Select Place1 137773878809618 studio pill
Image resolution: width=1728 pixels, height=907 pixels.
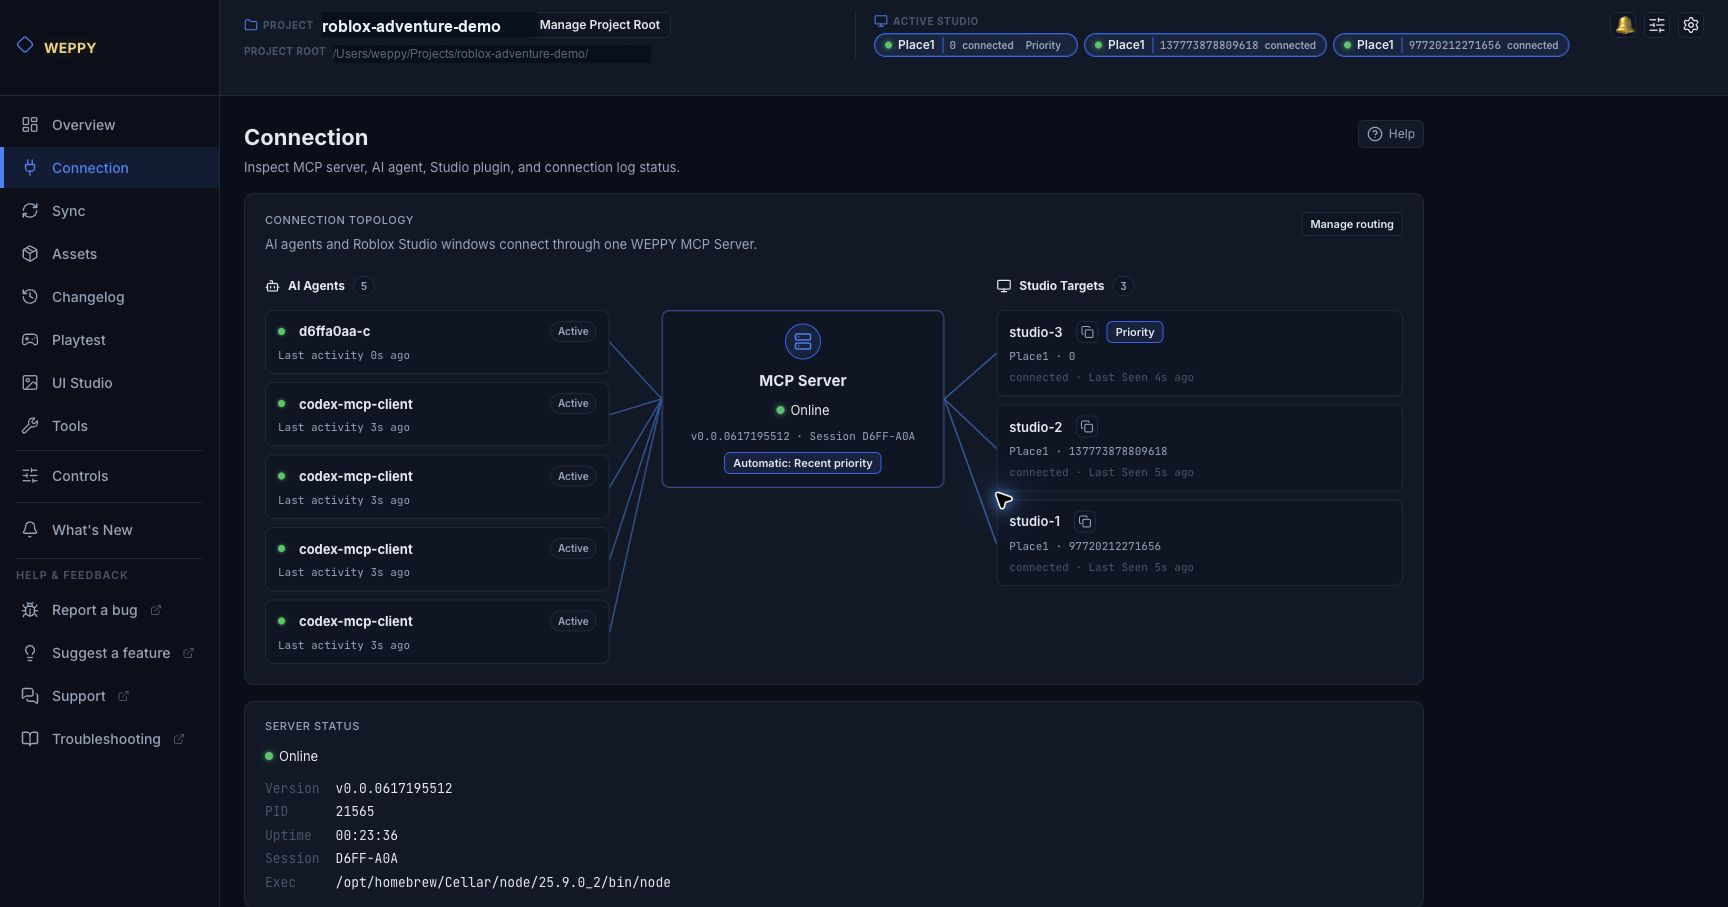1205,45
